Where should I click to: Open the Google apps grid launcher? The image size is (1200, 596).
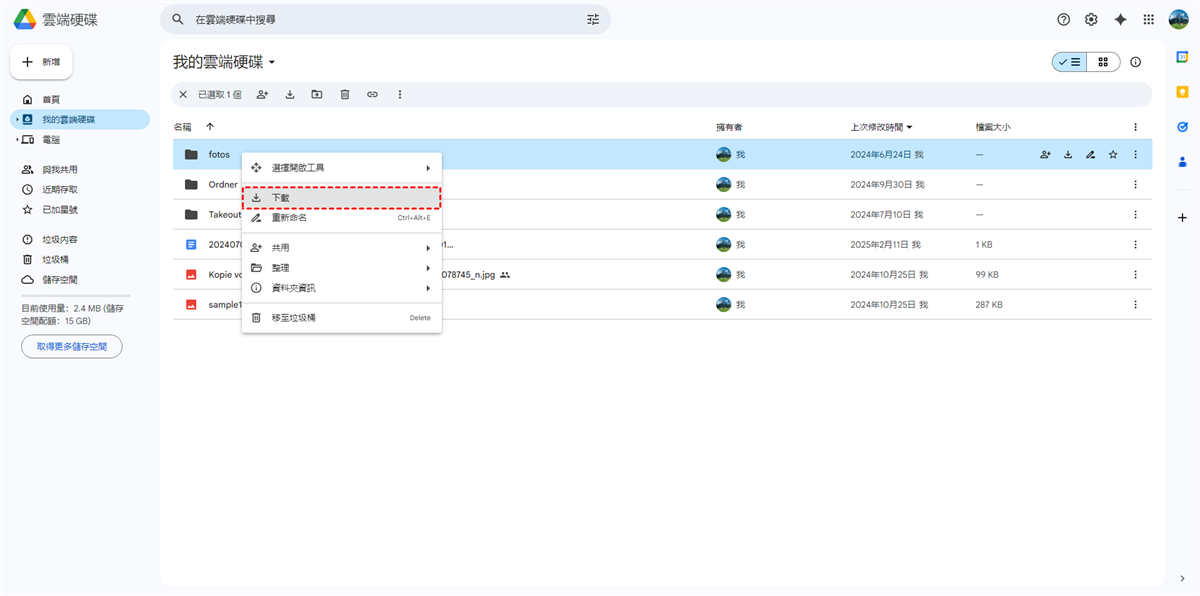click(x=1148, y=19)
